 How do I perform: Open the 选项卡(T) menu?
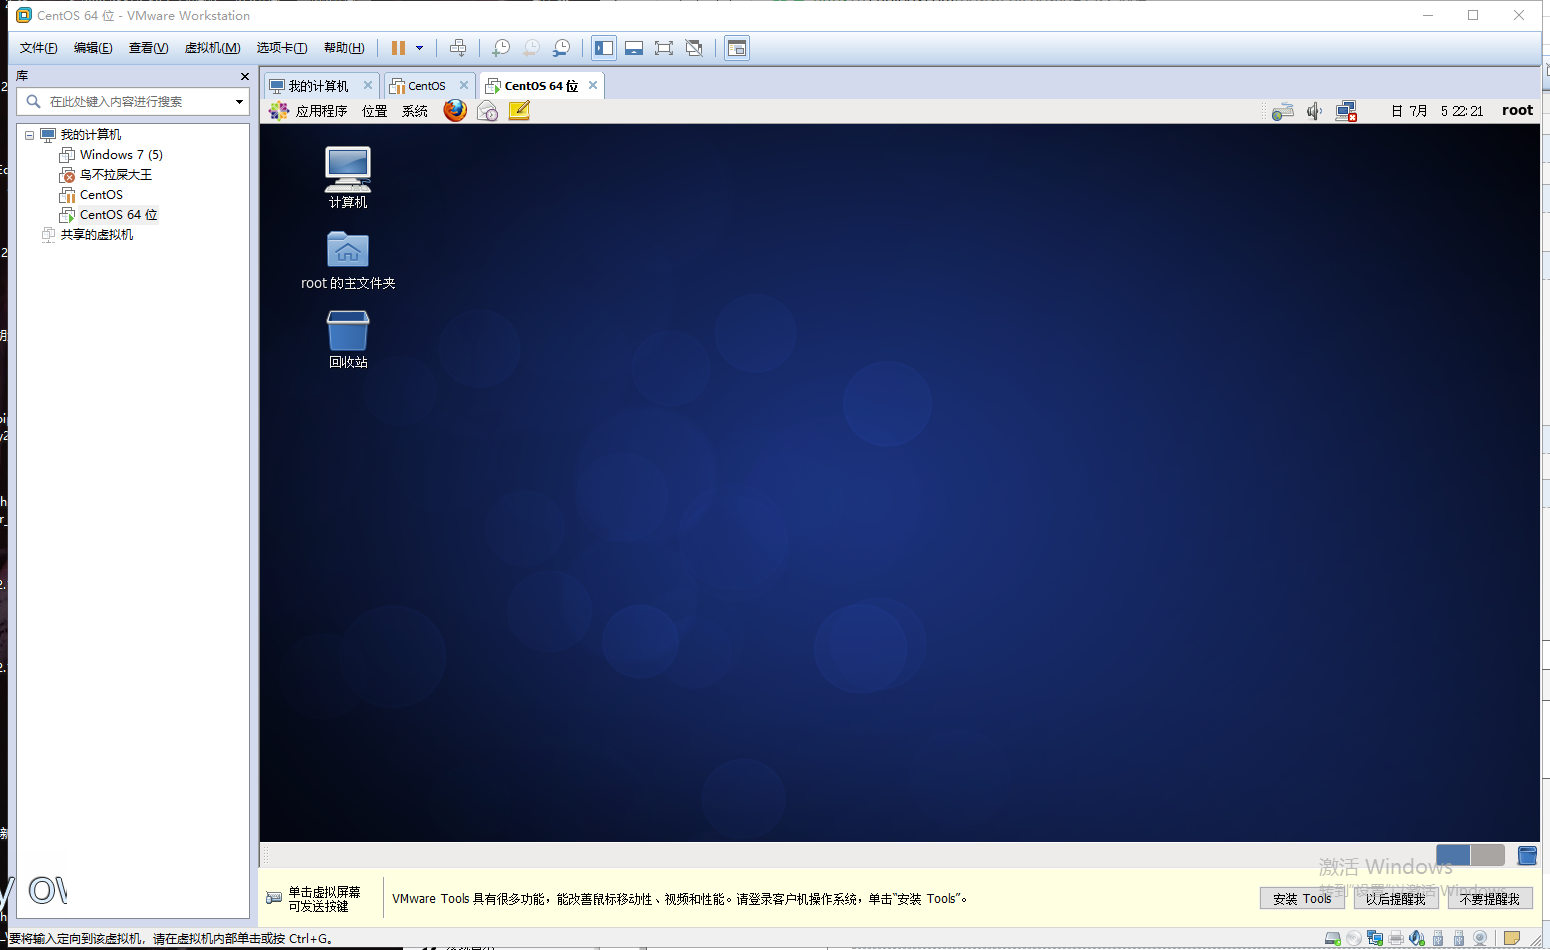pyautogui.click(x=282, y=48)
